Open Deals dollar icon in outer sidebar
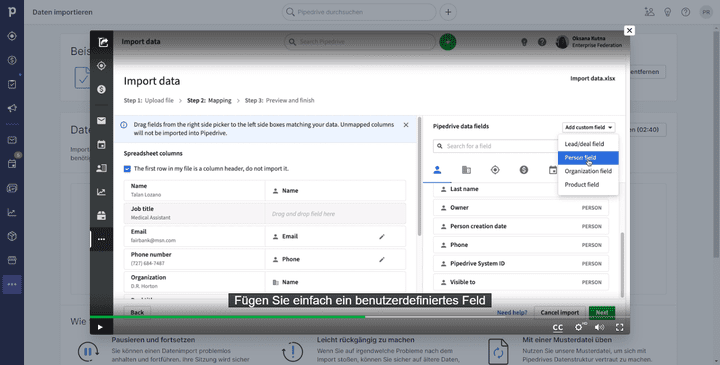This screenshot has width=720, height=365. (12, 60)
